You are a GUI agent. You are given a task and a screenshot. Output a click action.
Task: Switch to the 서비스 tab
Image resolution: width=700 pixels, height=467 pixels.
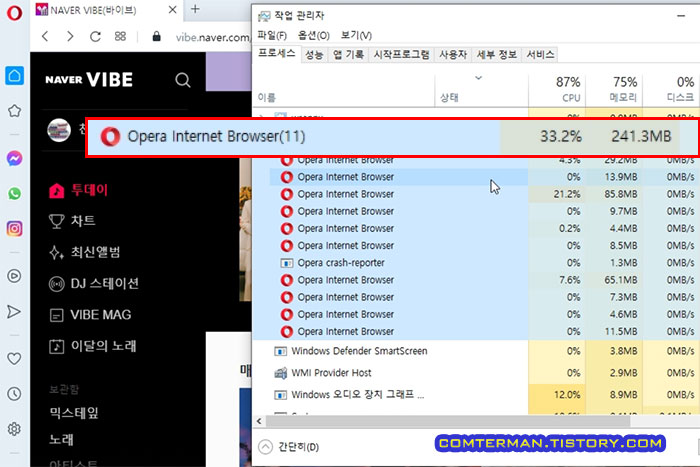click(x=540, y=55)
